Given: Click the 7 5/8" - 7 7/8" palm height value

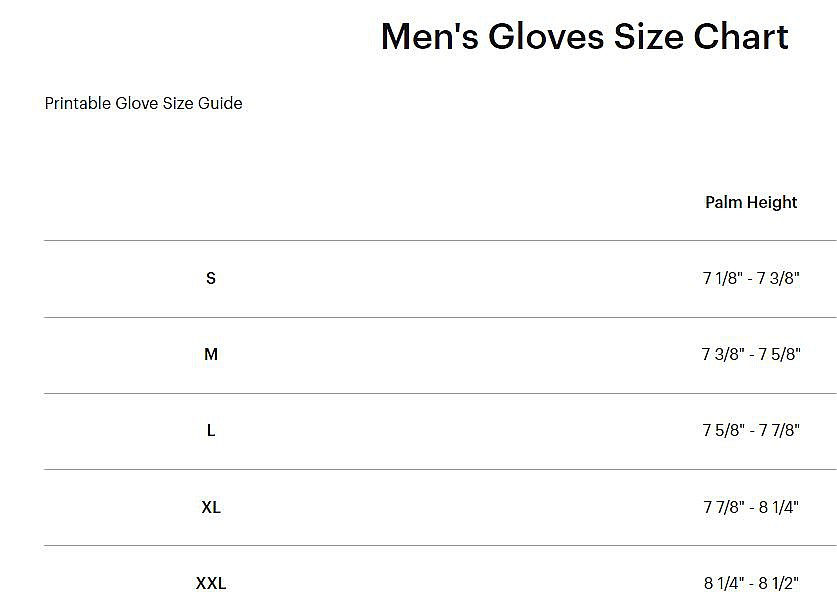Looking at the screenshot, I should point(751,430).
